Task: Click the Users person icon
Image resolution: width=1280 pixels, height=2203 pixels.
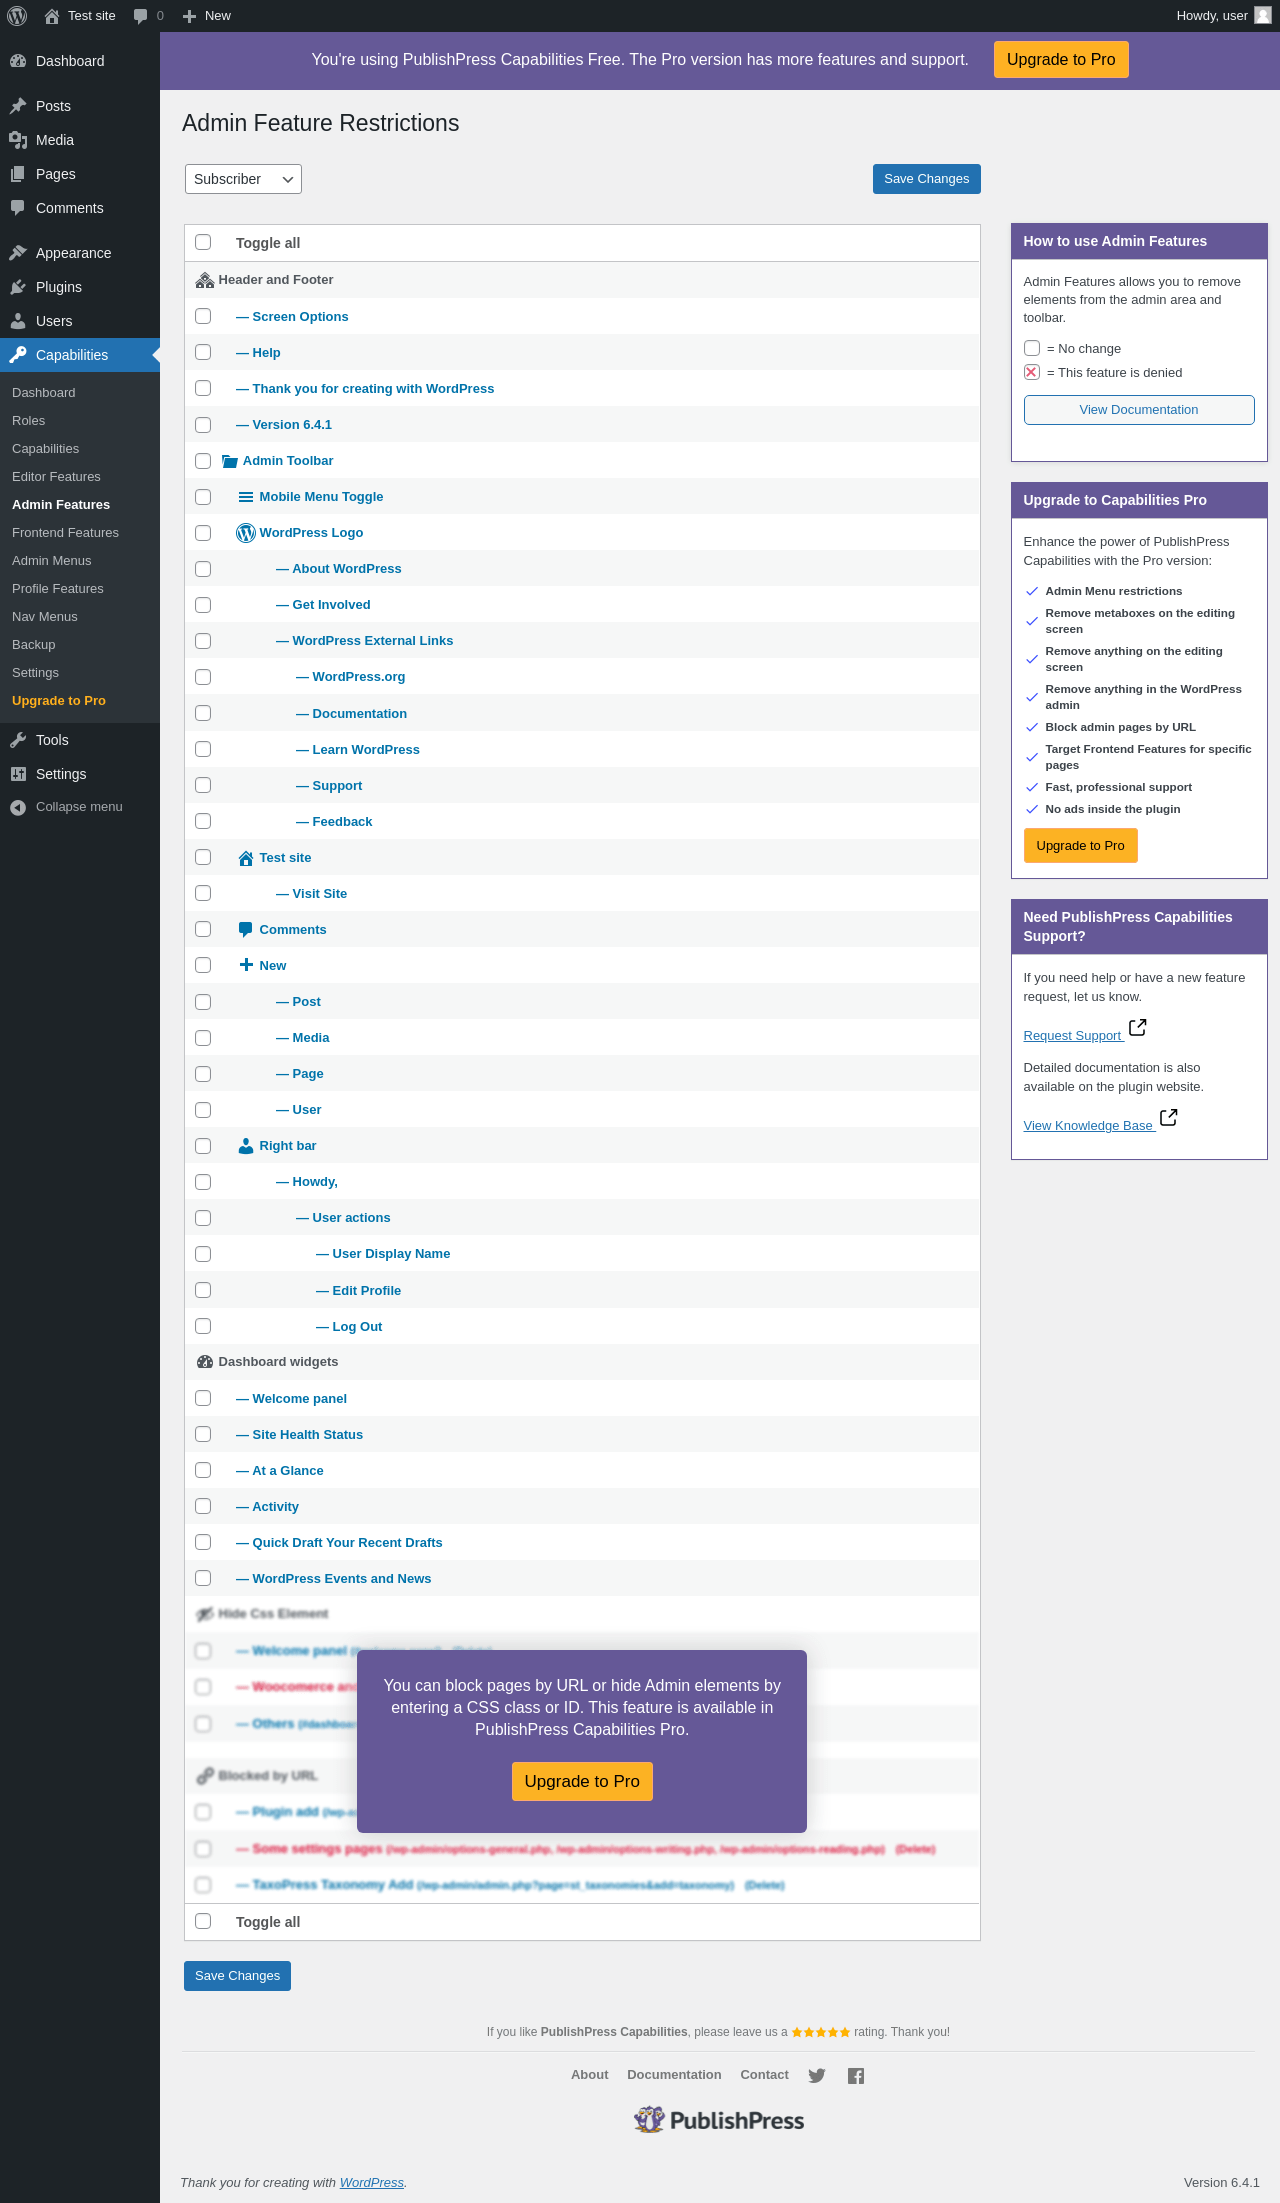Action: click(18, 321)
